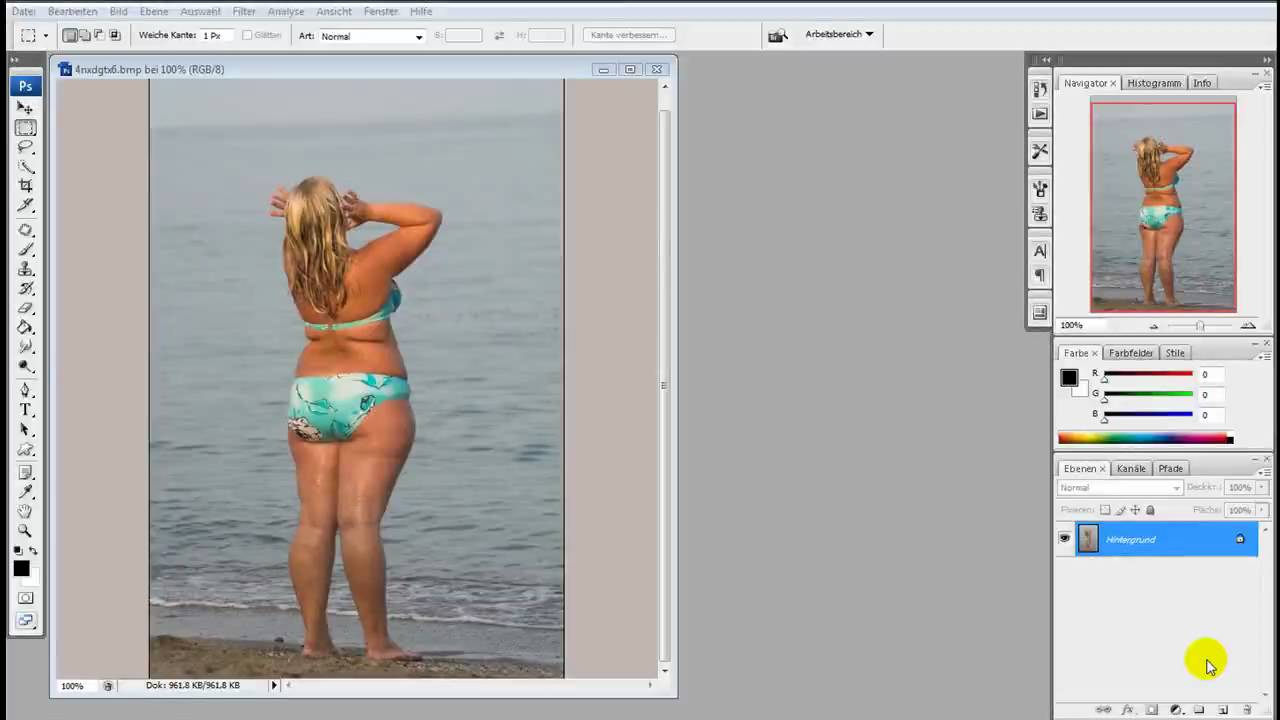
Task: Select the Lasso tool
Action: (x=26, y=147)
